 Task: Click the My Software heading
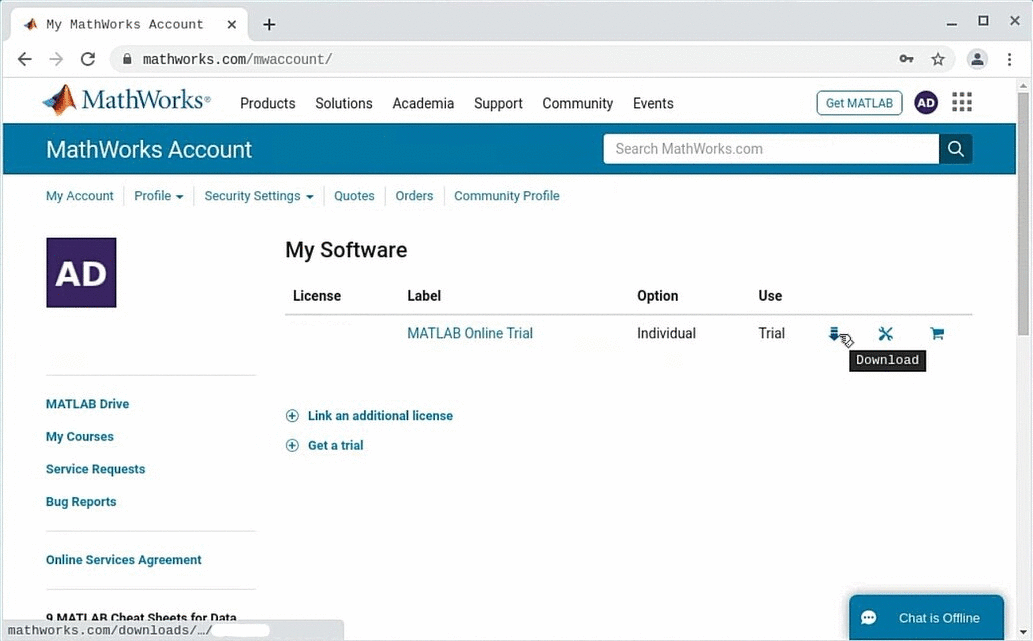(346, 250)
